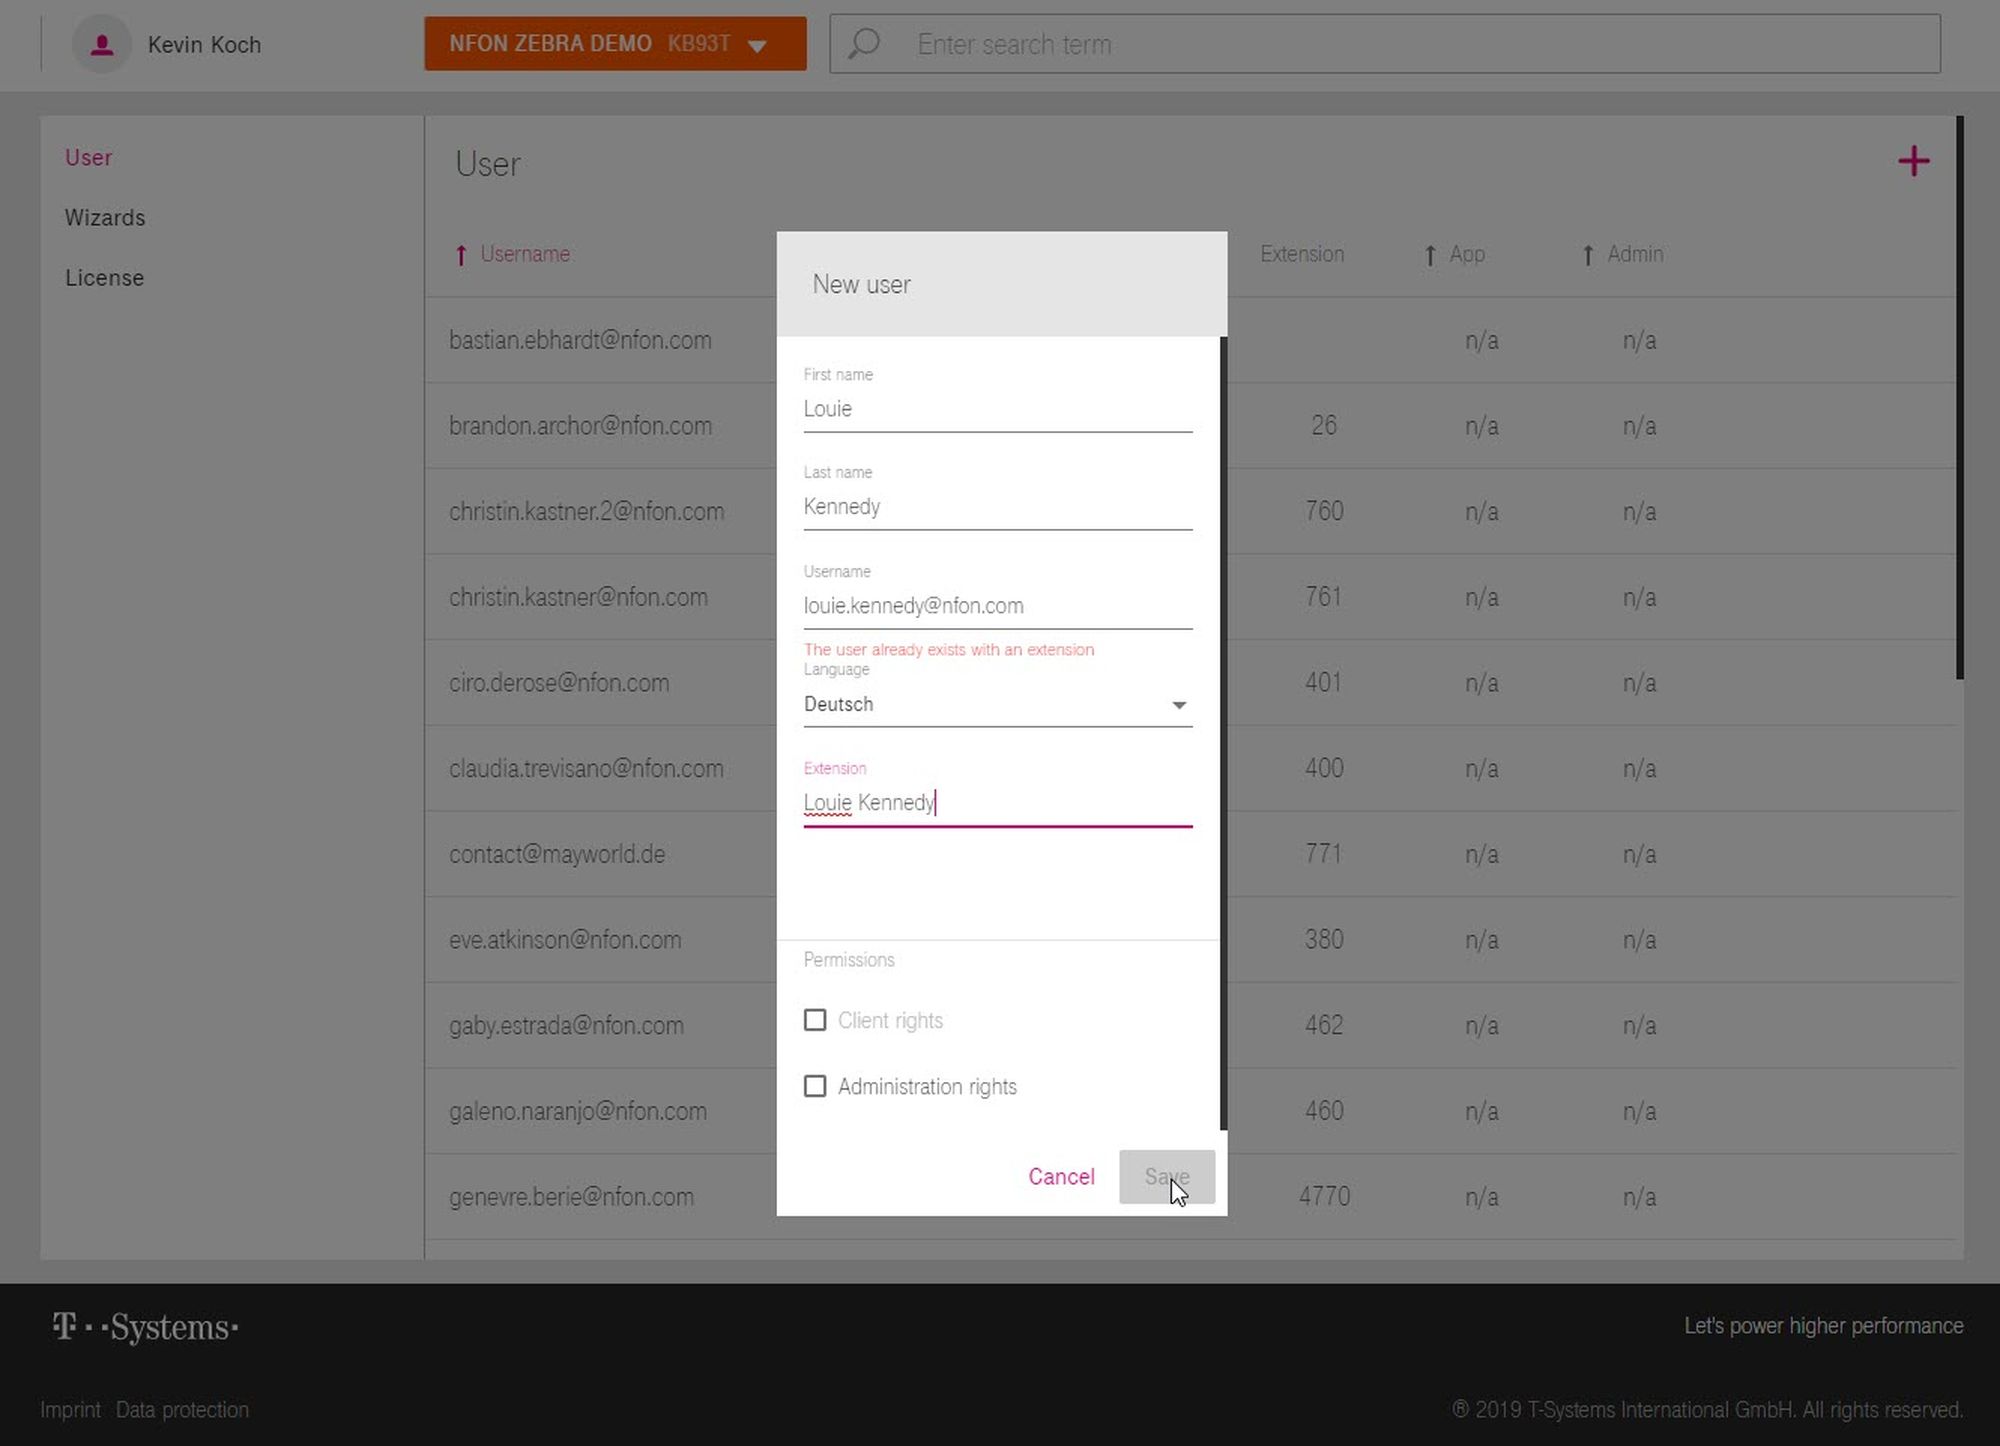2000x1446 pixels.
Task: Open the Wizards sidebar menu item
Action: (x=105, y=218)
